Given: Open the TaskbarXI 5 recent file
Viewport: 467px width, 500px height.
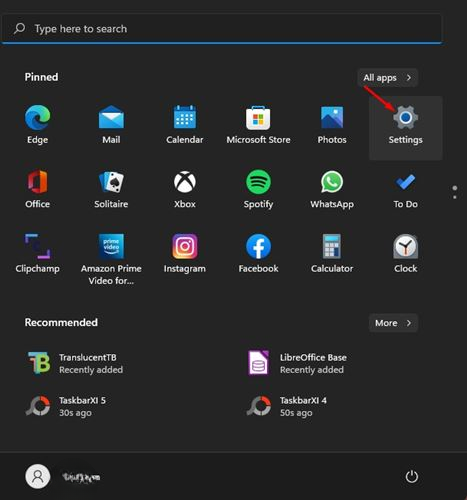Looking at the screenshot, I should pyautogui.click(x=66, y=406).
